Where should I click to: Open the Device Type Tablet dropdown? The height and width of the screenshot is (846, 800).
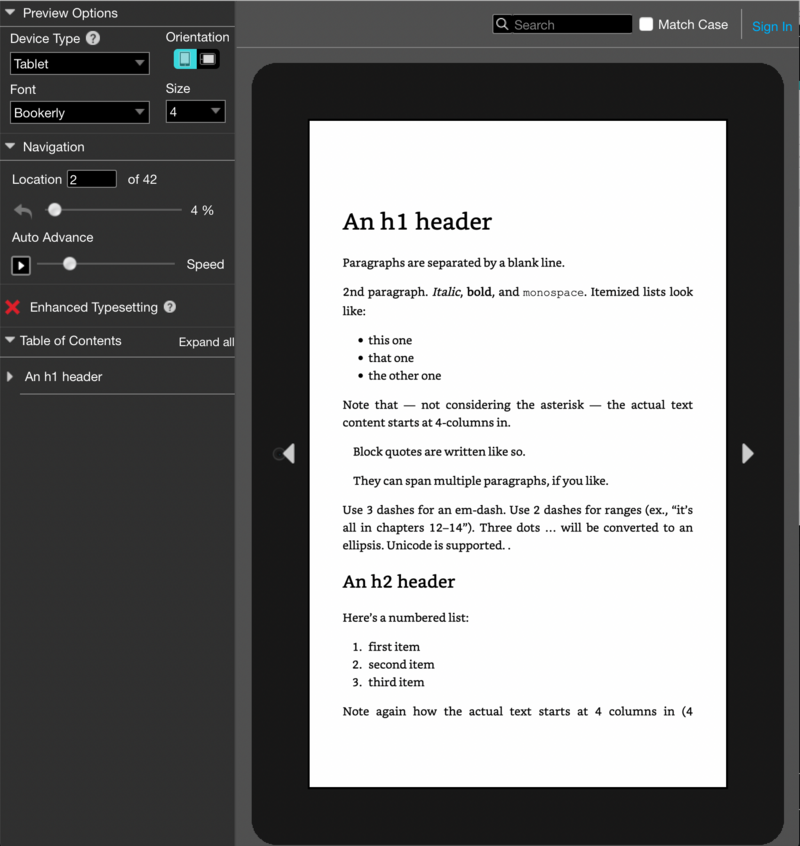point(80,64)
